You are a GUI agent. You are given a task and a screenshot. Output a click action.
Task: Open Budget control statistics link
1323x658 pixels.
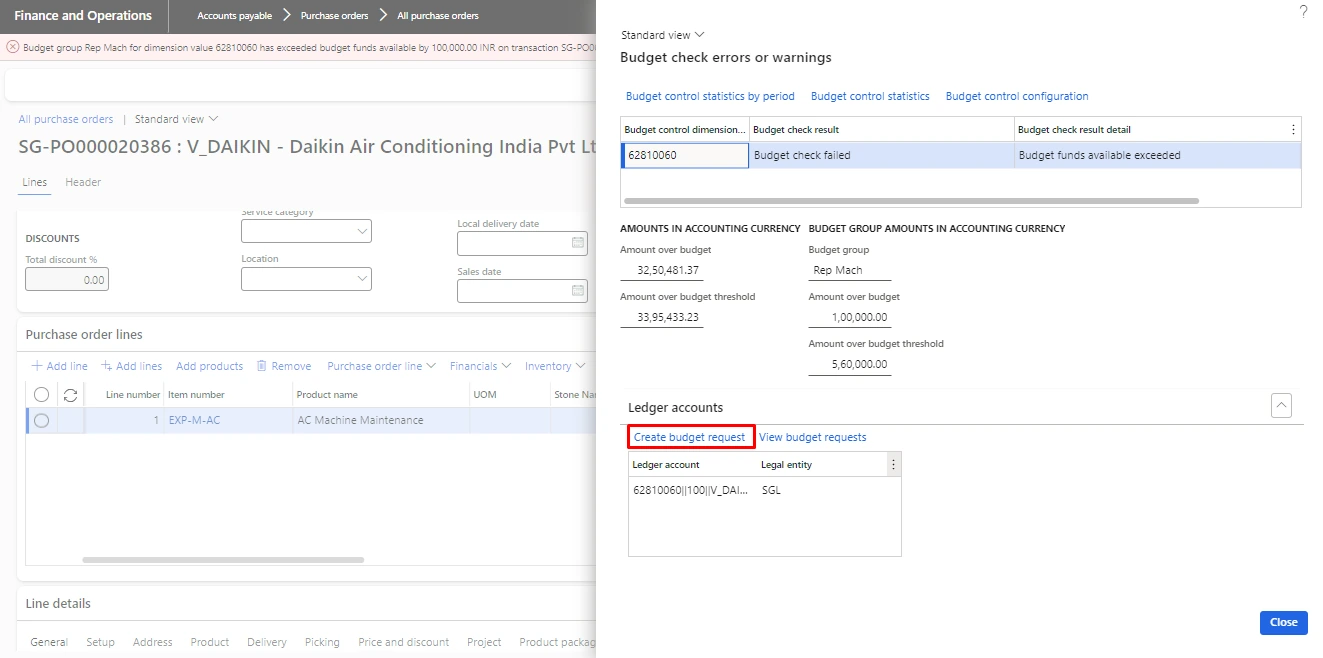pyautogui.click(x=870, y=96)
